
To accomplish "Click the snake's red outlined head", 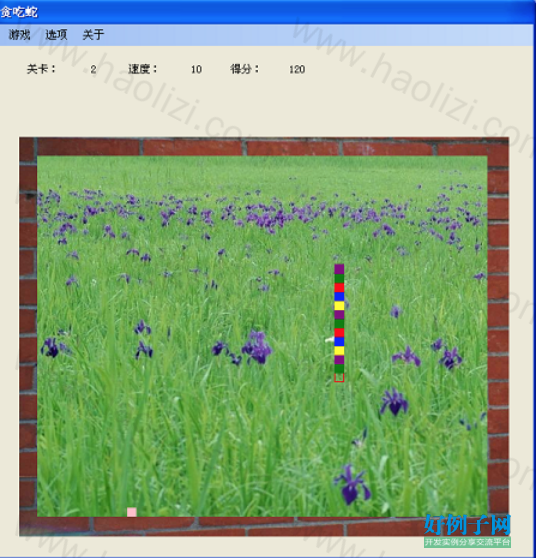I will point(339,377).
